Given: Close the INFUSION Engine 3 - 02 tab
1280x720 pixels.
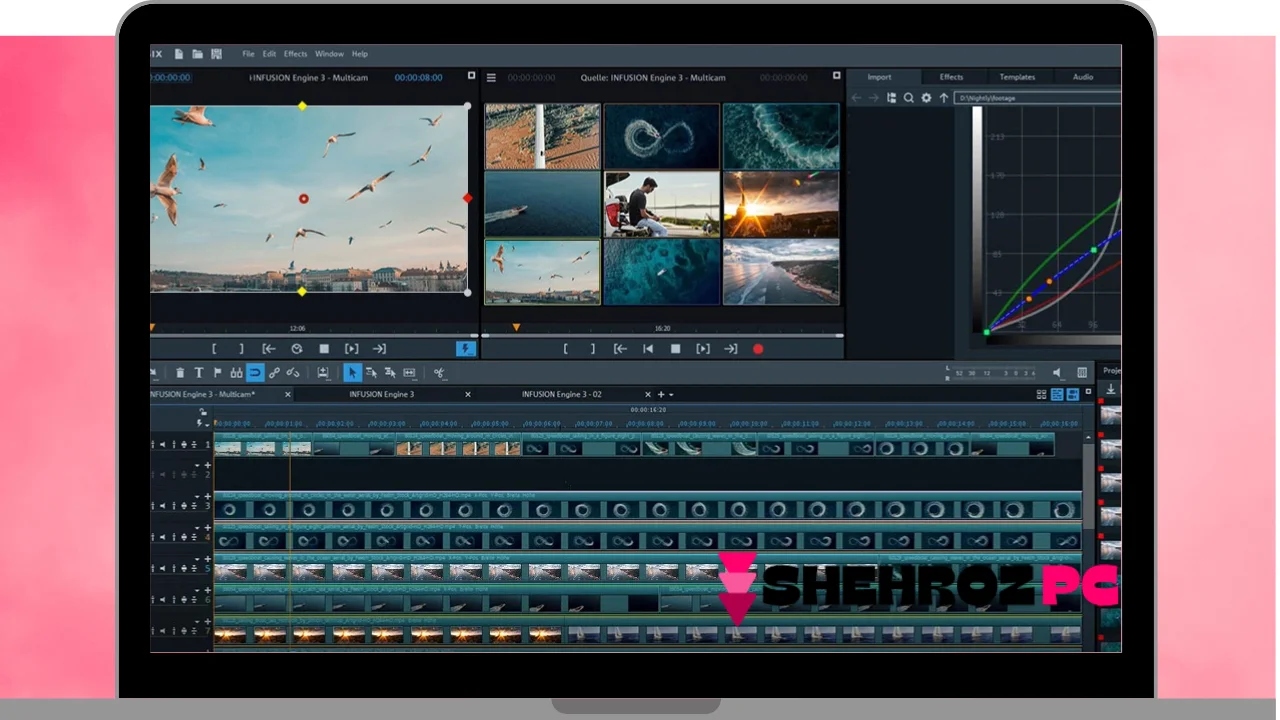Looking at the screenshot, I should 648,394.
